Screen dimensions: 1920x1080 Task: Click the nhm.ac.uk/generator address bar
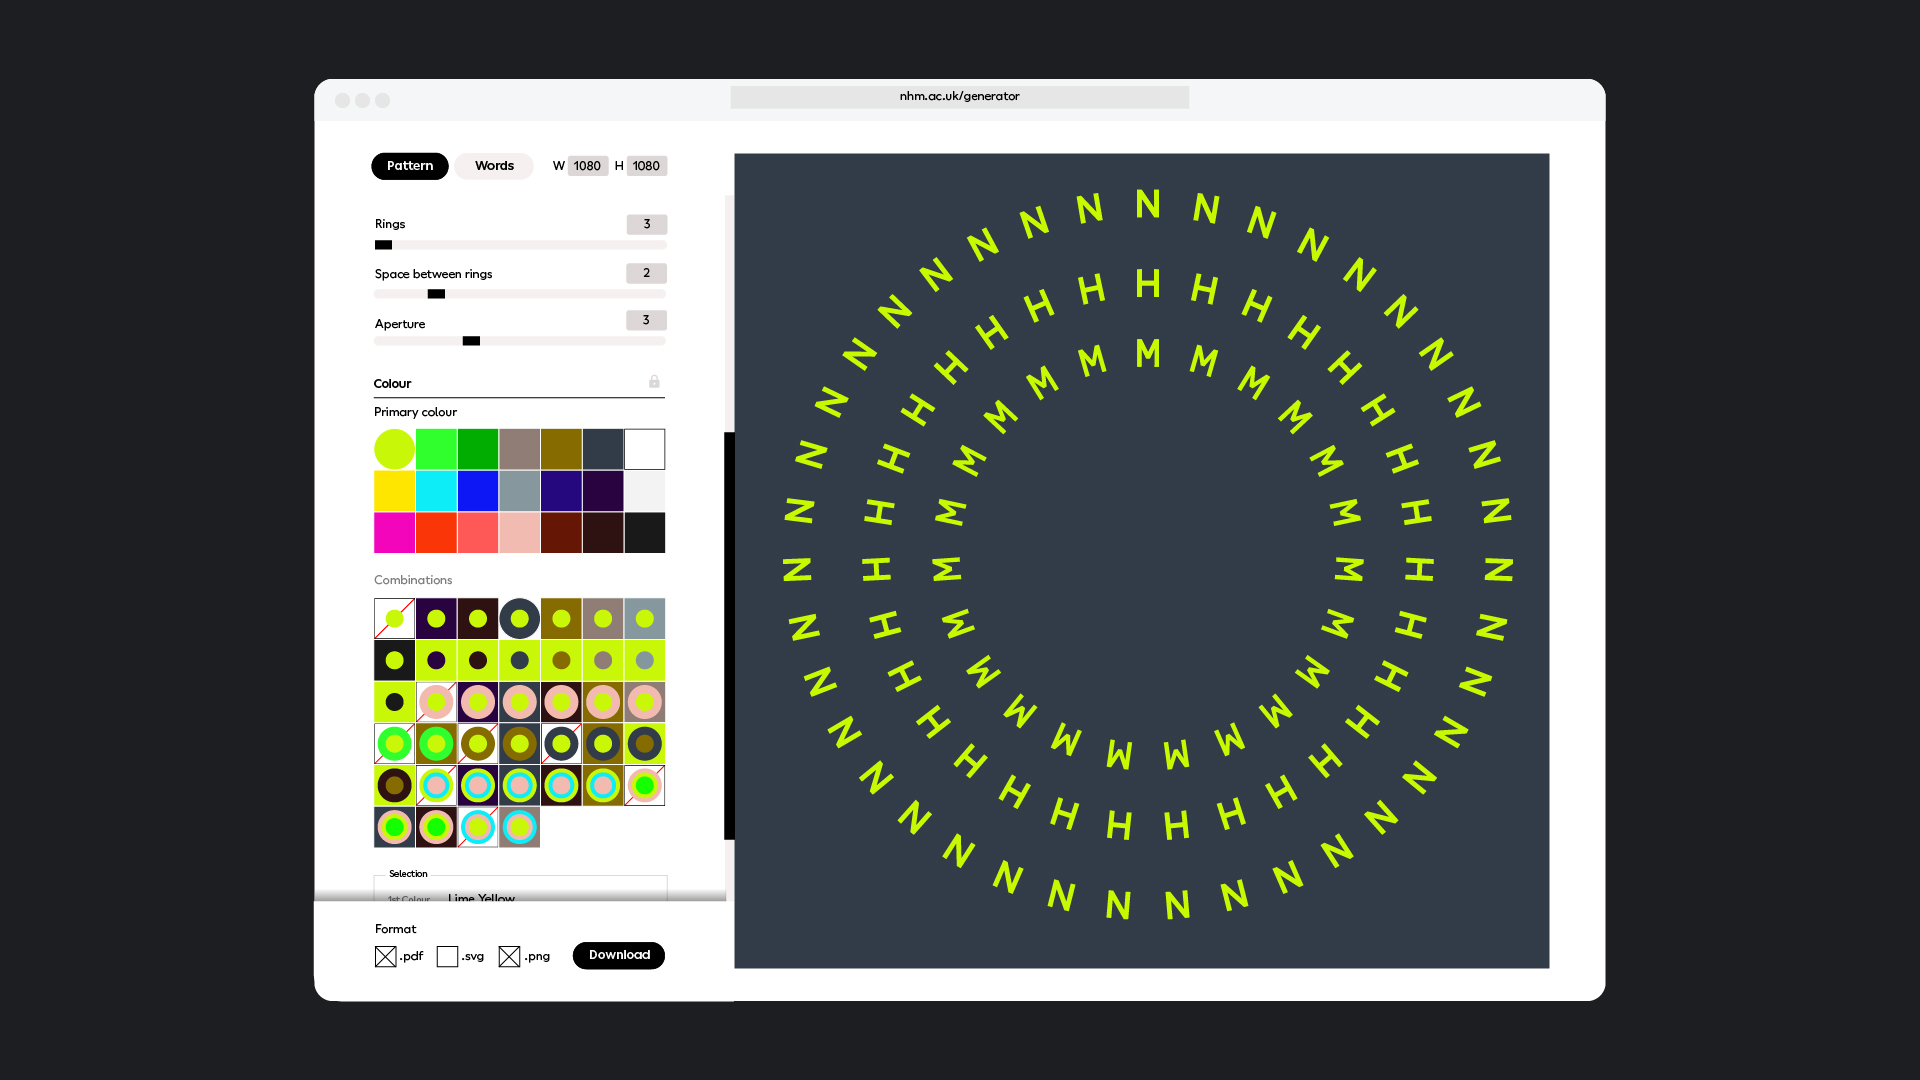click(959, 96)
